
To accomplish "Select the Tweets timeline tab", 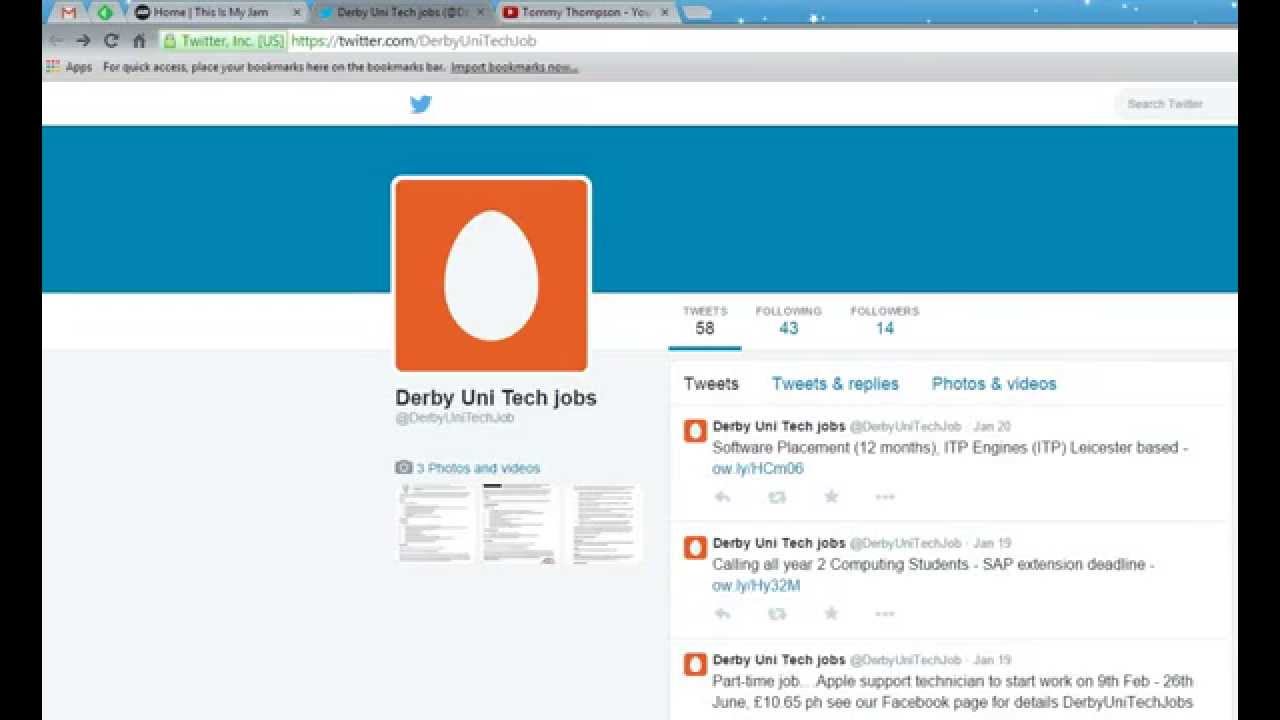I will click(x=711, y=384).
